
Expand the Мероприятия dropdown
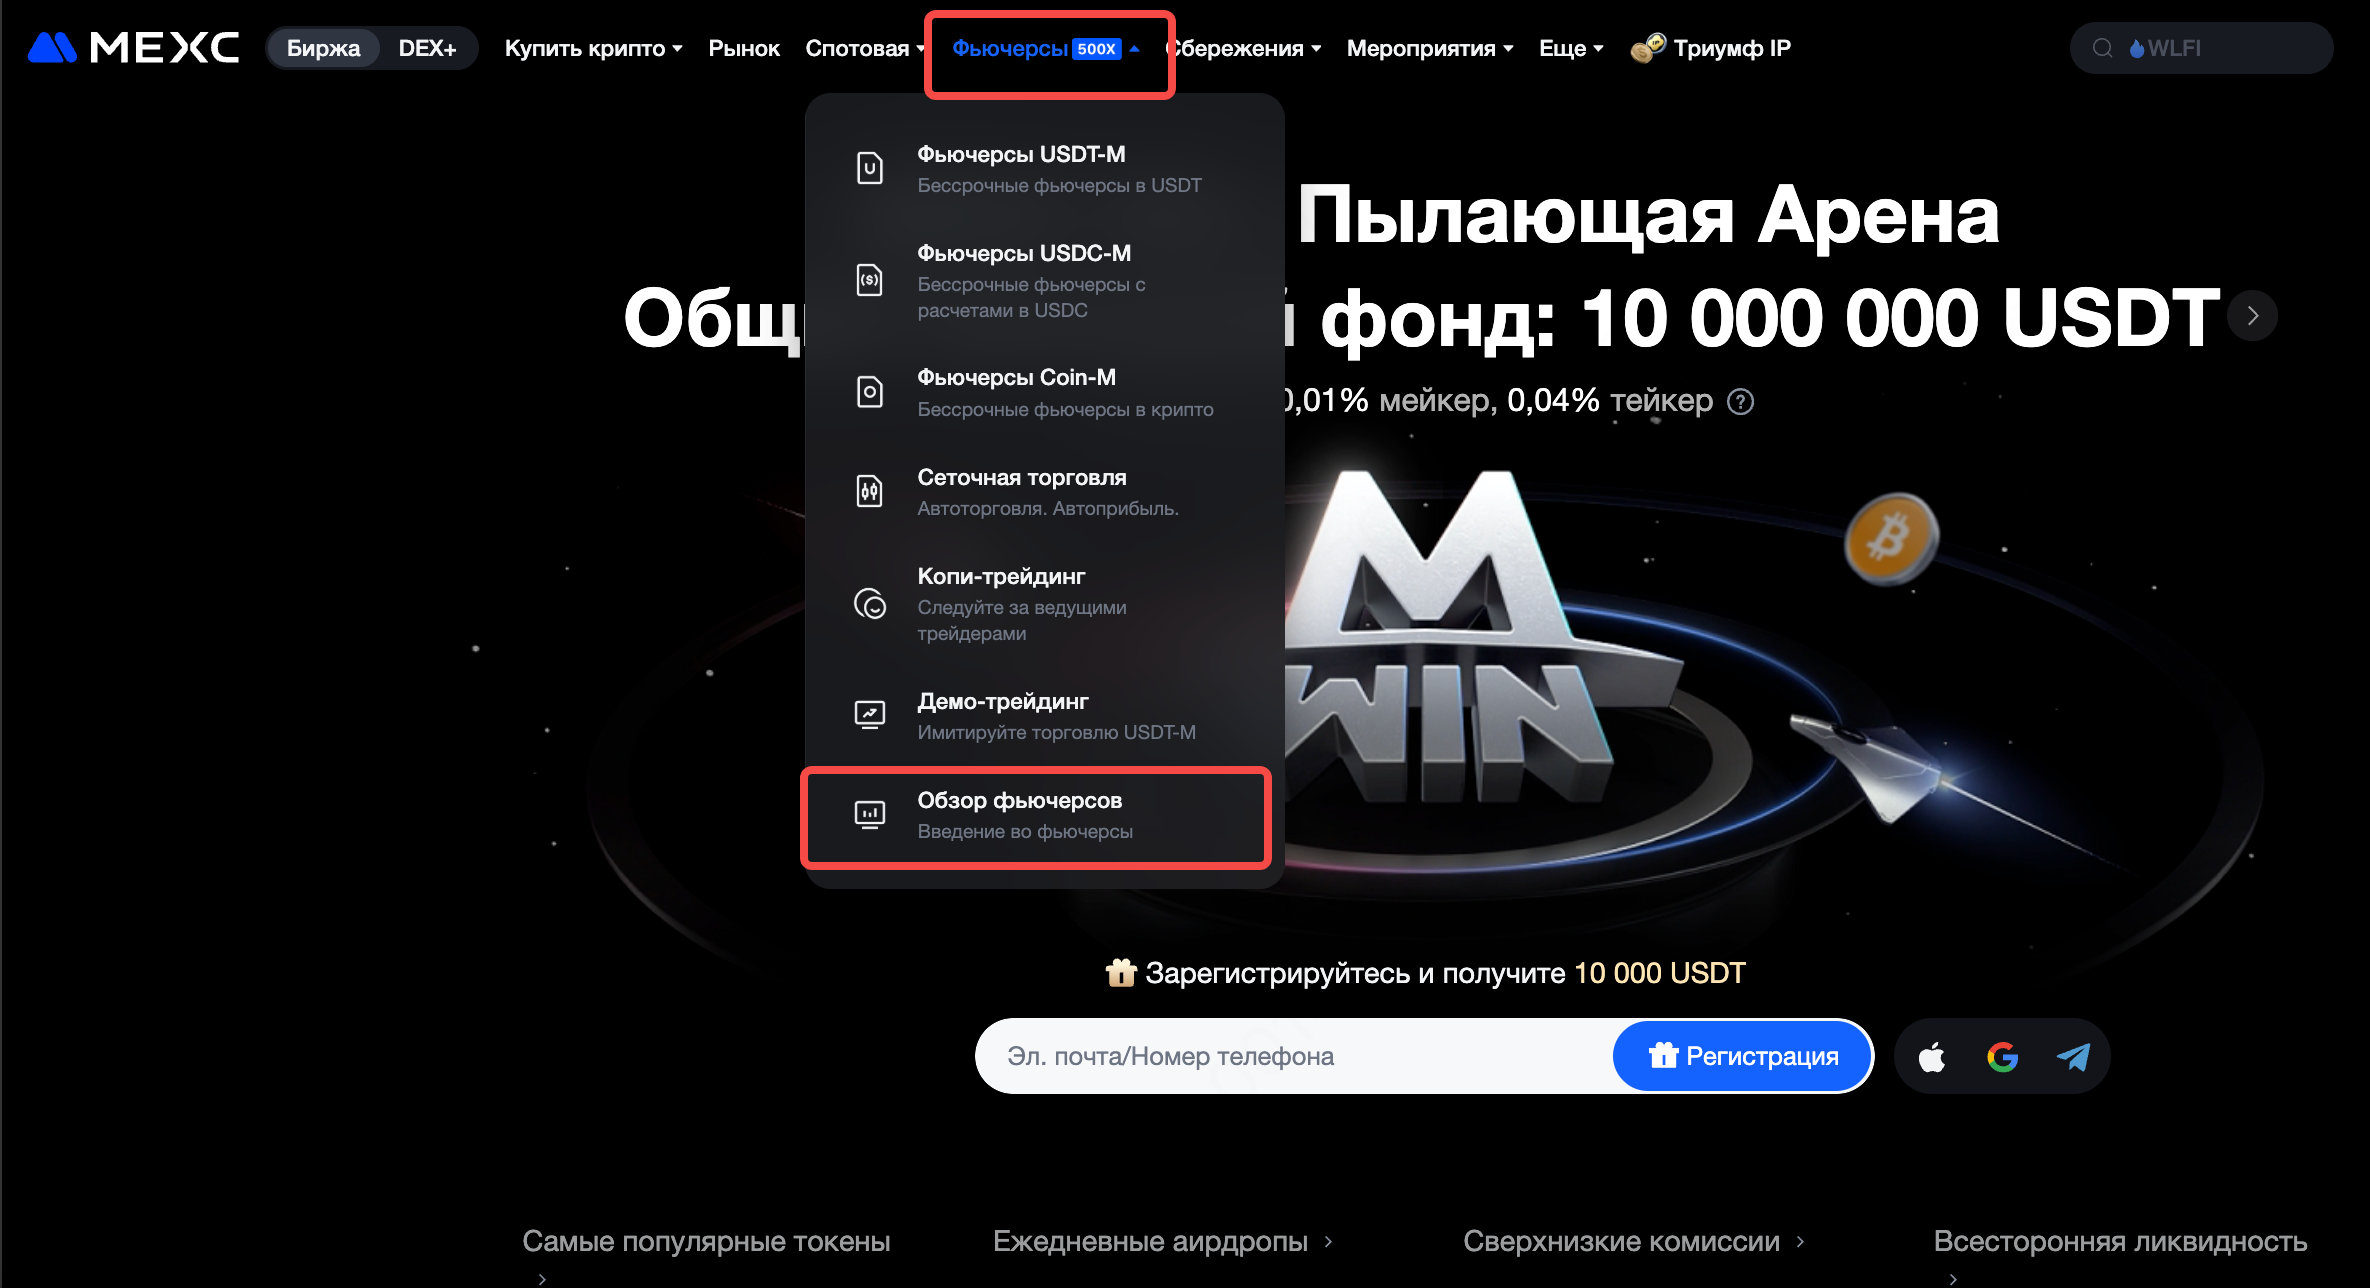point(1430,48)
